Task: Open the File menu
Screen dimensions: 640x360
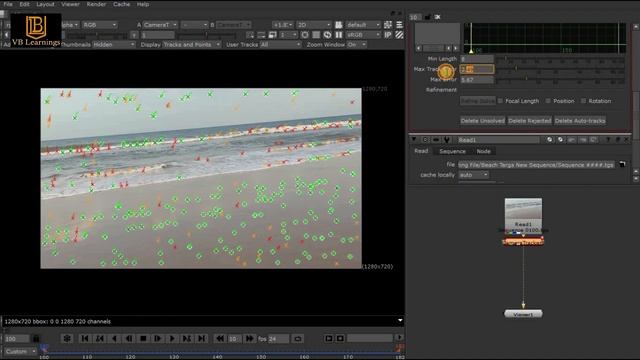Action: point(8,4)
